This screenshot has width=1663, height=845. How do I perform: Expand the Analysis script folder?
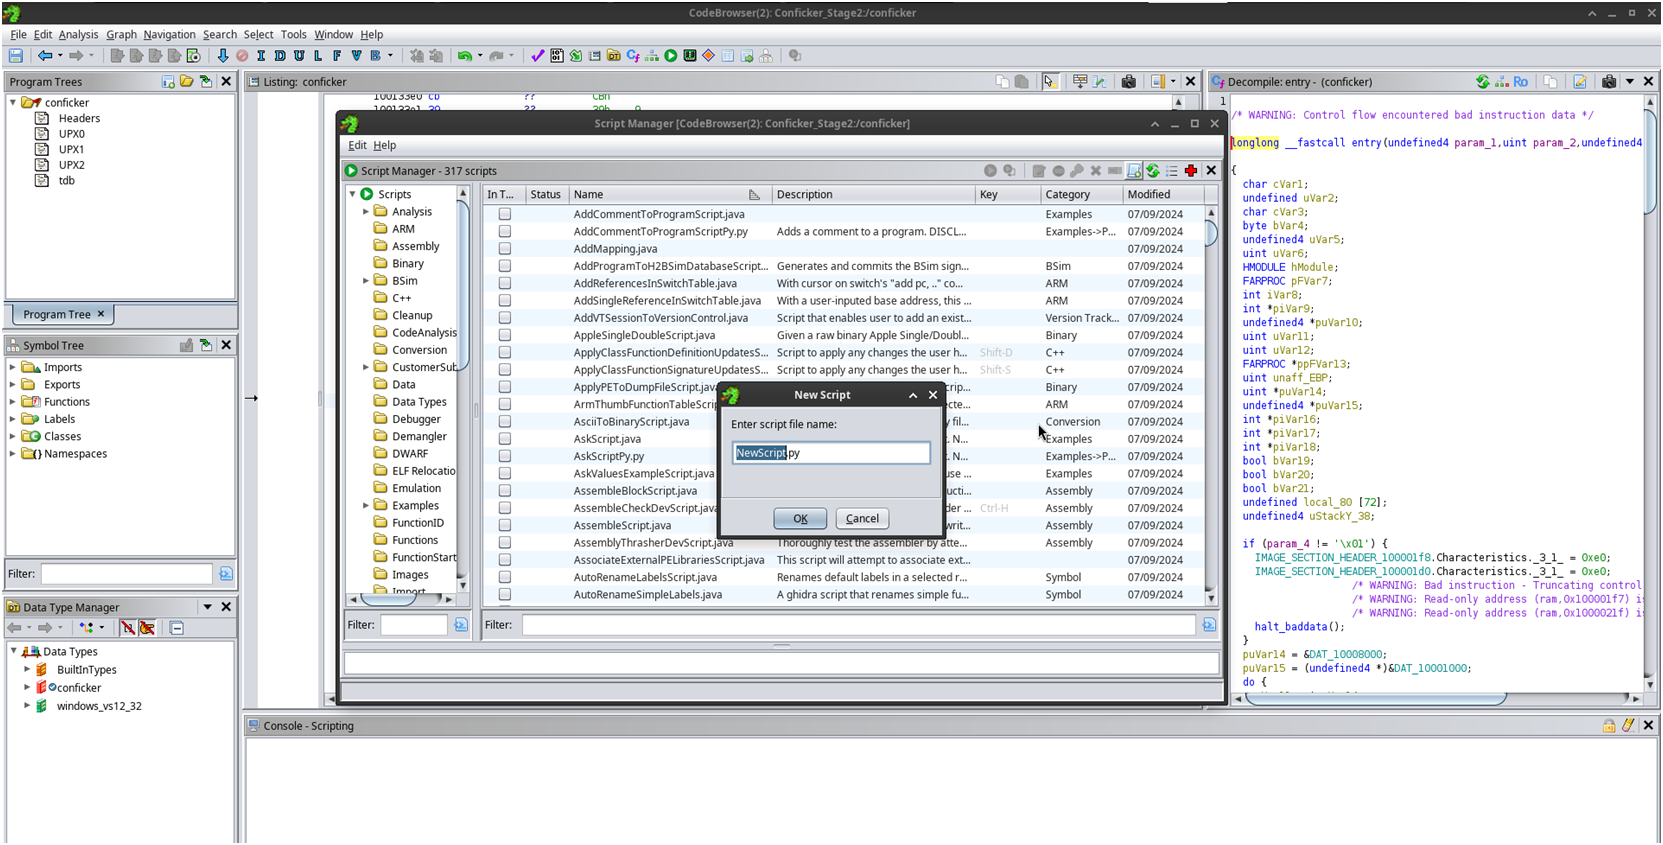[366, 212]
